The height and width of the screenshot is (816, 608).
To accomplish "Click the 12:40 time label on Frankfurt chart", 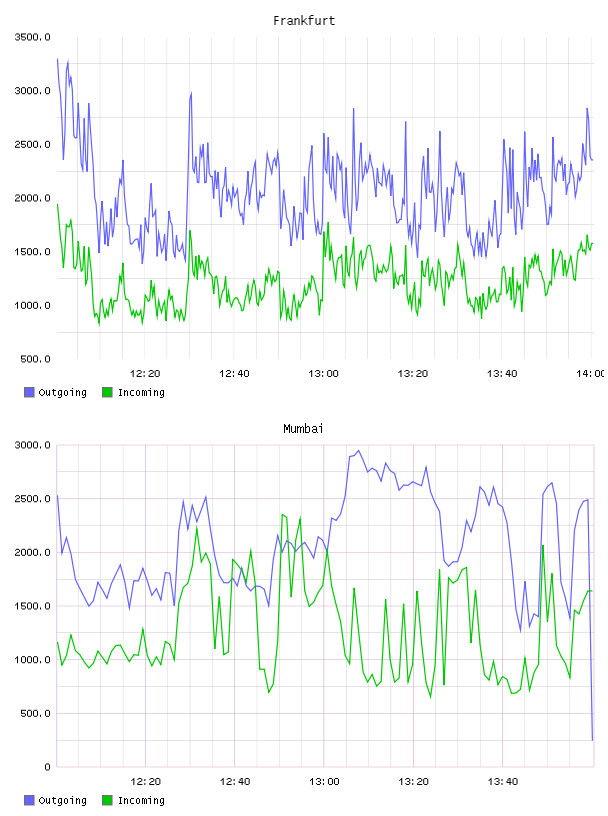I will coord(234,374).
